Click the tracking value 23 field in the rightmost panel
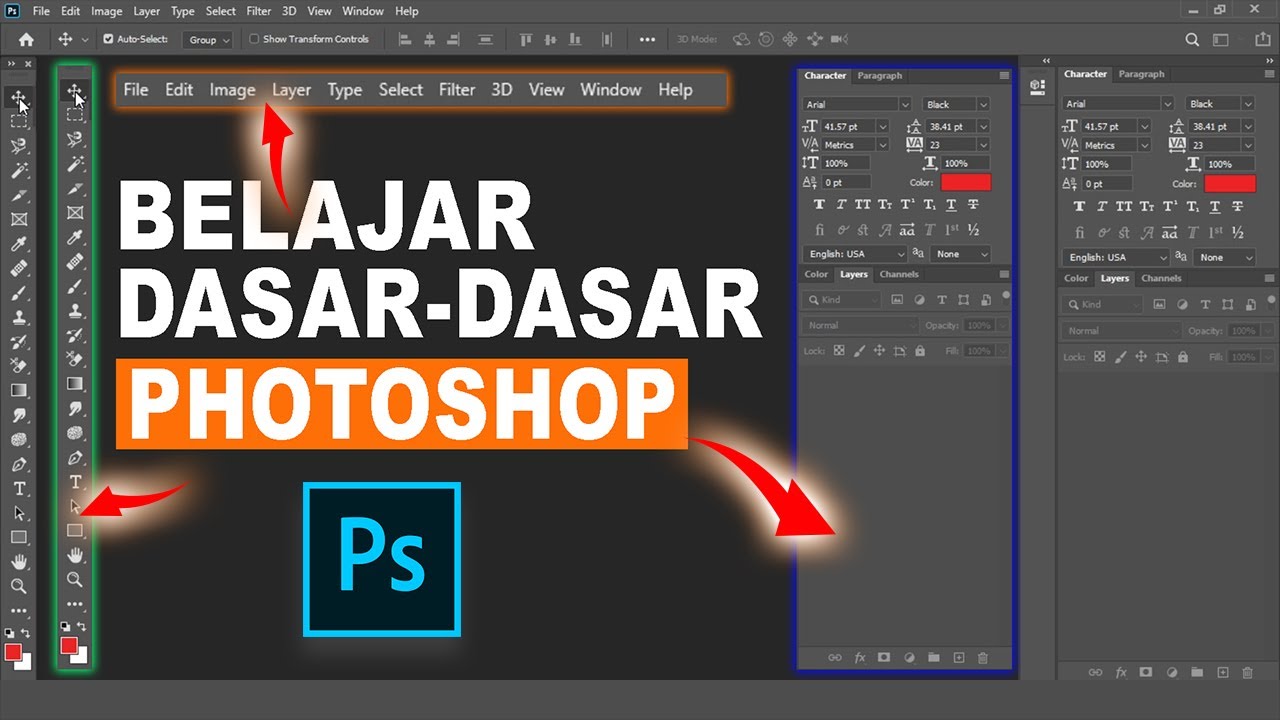The width and height of the screenshot is (1280, 720). click(x=1214, y=145)
